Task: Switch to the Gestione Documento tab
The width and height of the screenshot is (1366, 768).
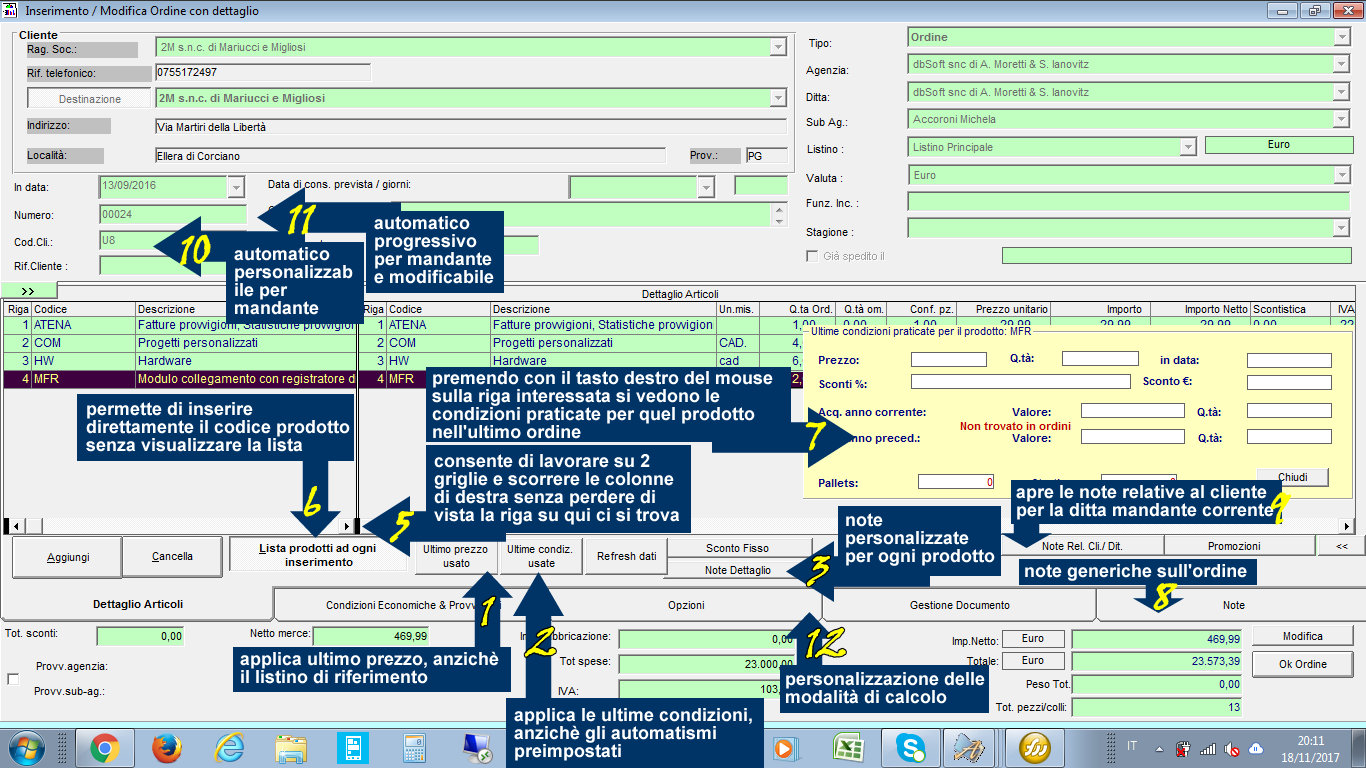Action: [959, 605]
